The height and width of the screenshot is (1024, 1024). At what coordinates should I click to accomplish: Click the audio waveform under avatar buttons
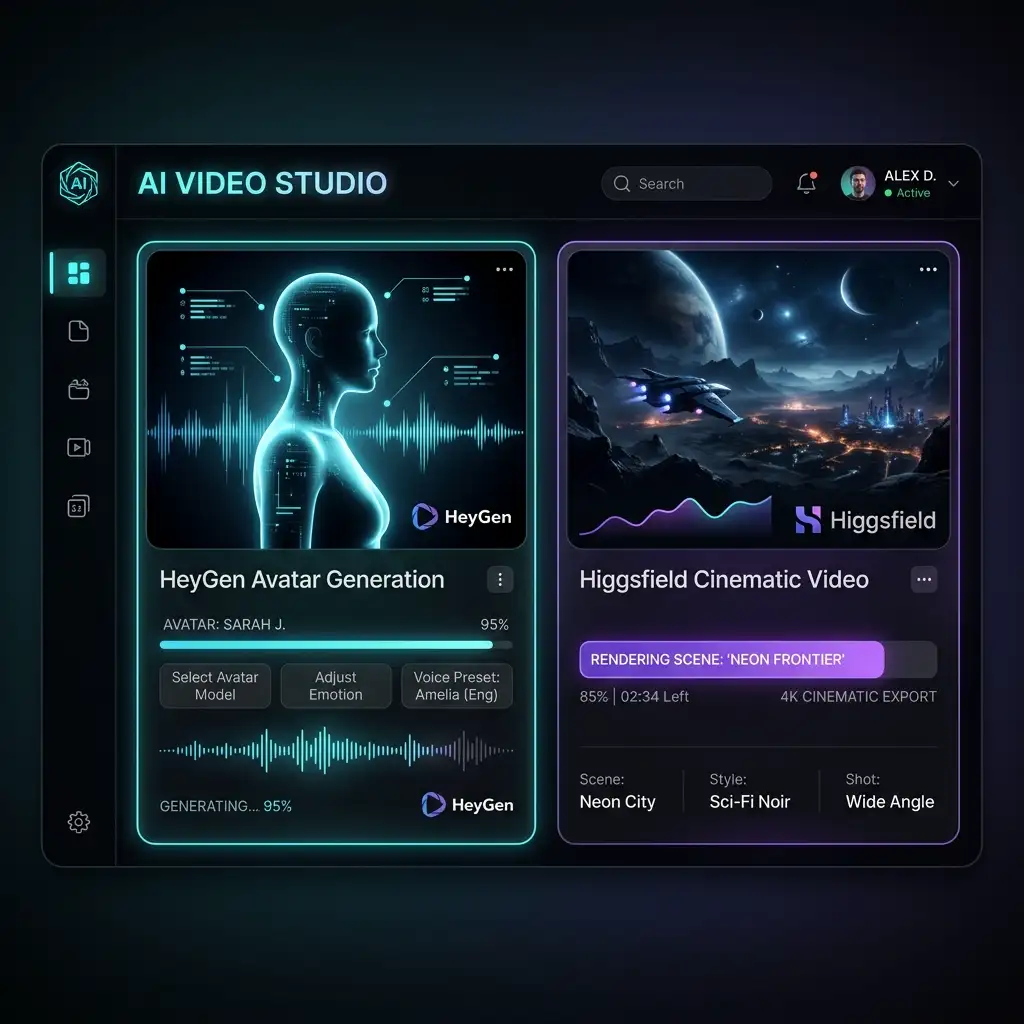pyautogui.click(x=336, y=750)
